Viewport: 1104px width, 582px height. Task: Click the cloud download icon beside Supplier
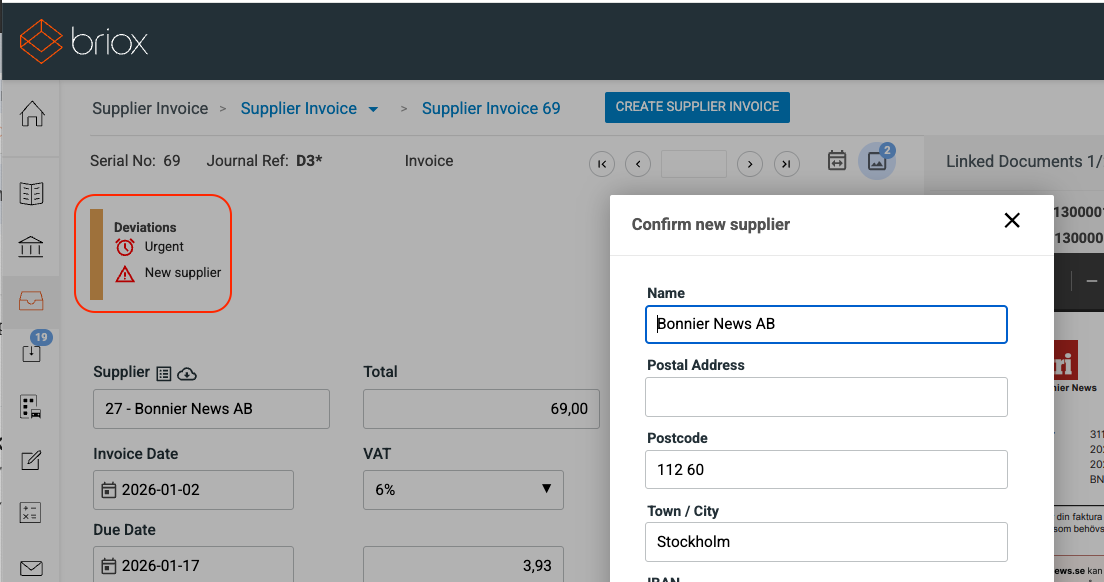click(187, 373)
